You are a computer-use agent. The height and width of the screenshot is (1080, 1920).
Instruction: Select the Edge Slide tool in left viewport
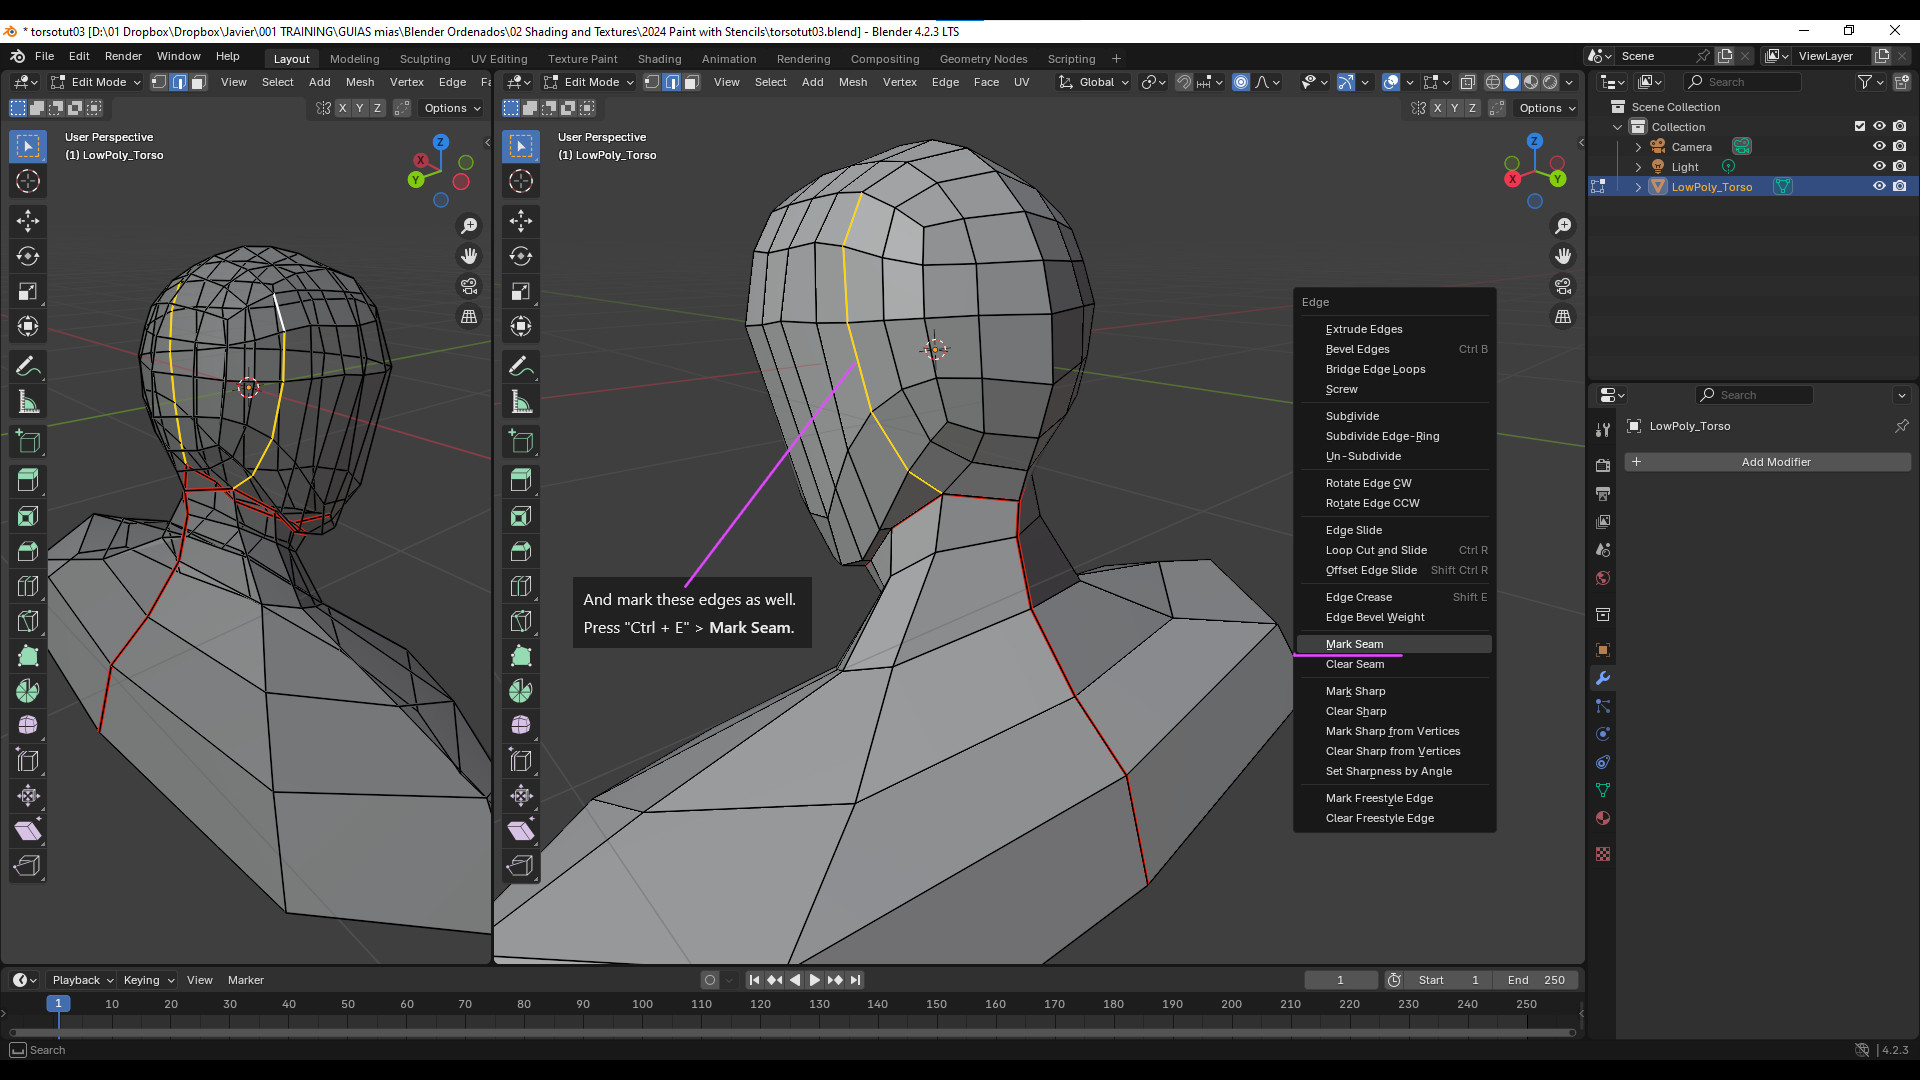(x=28, y=761)
